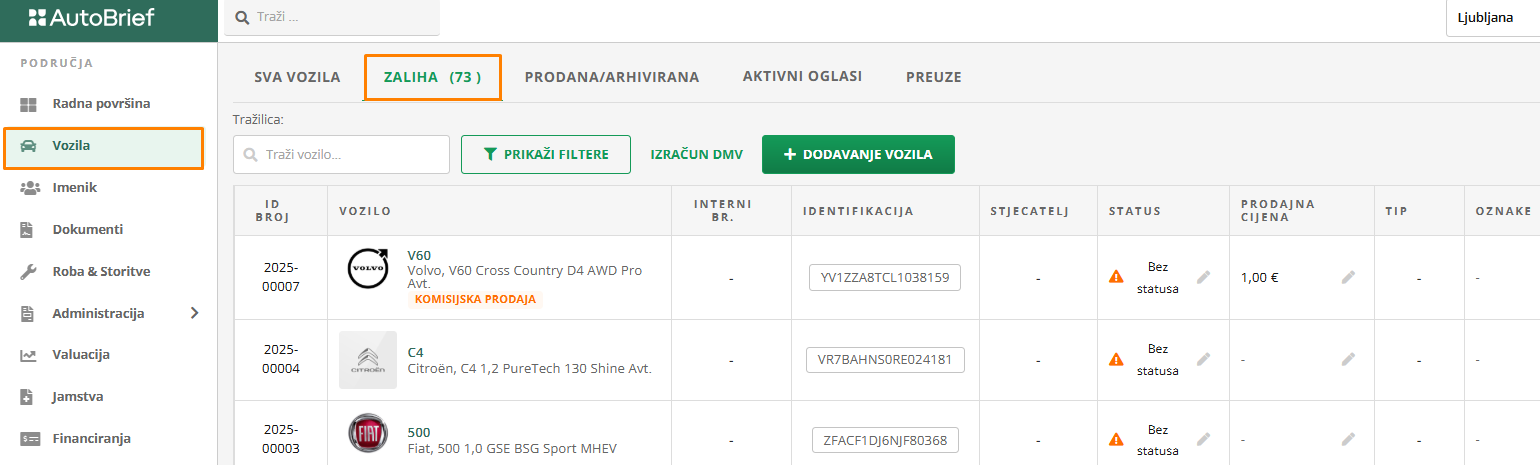Screen dimensions: 1540x465
Task: Edit sale price pencil for Citroën C4
Action: pos(1348,358)
